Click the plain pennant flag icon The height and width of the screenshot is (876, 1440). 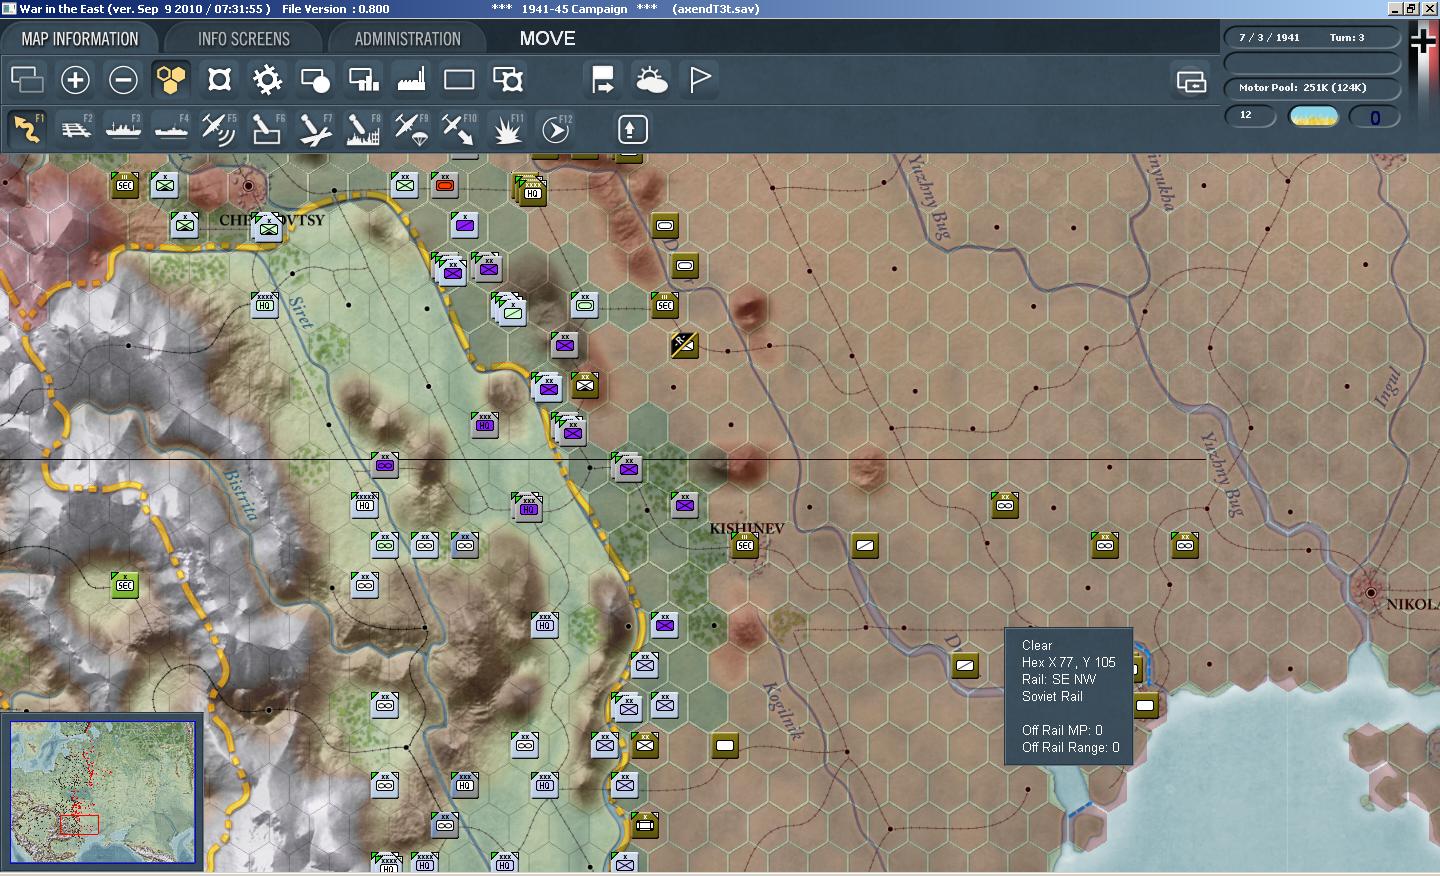(699, 80)
